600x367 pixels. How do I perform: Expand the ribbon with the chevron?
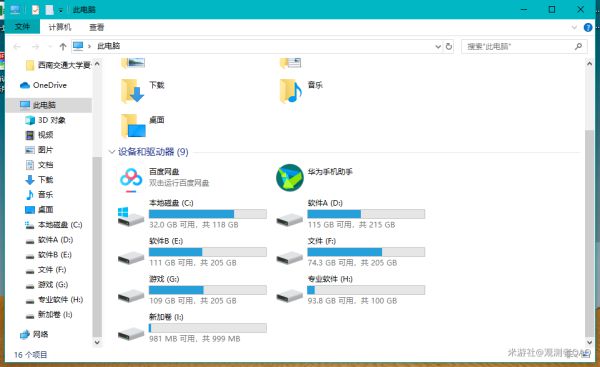coord(574,28)
